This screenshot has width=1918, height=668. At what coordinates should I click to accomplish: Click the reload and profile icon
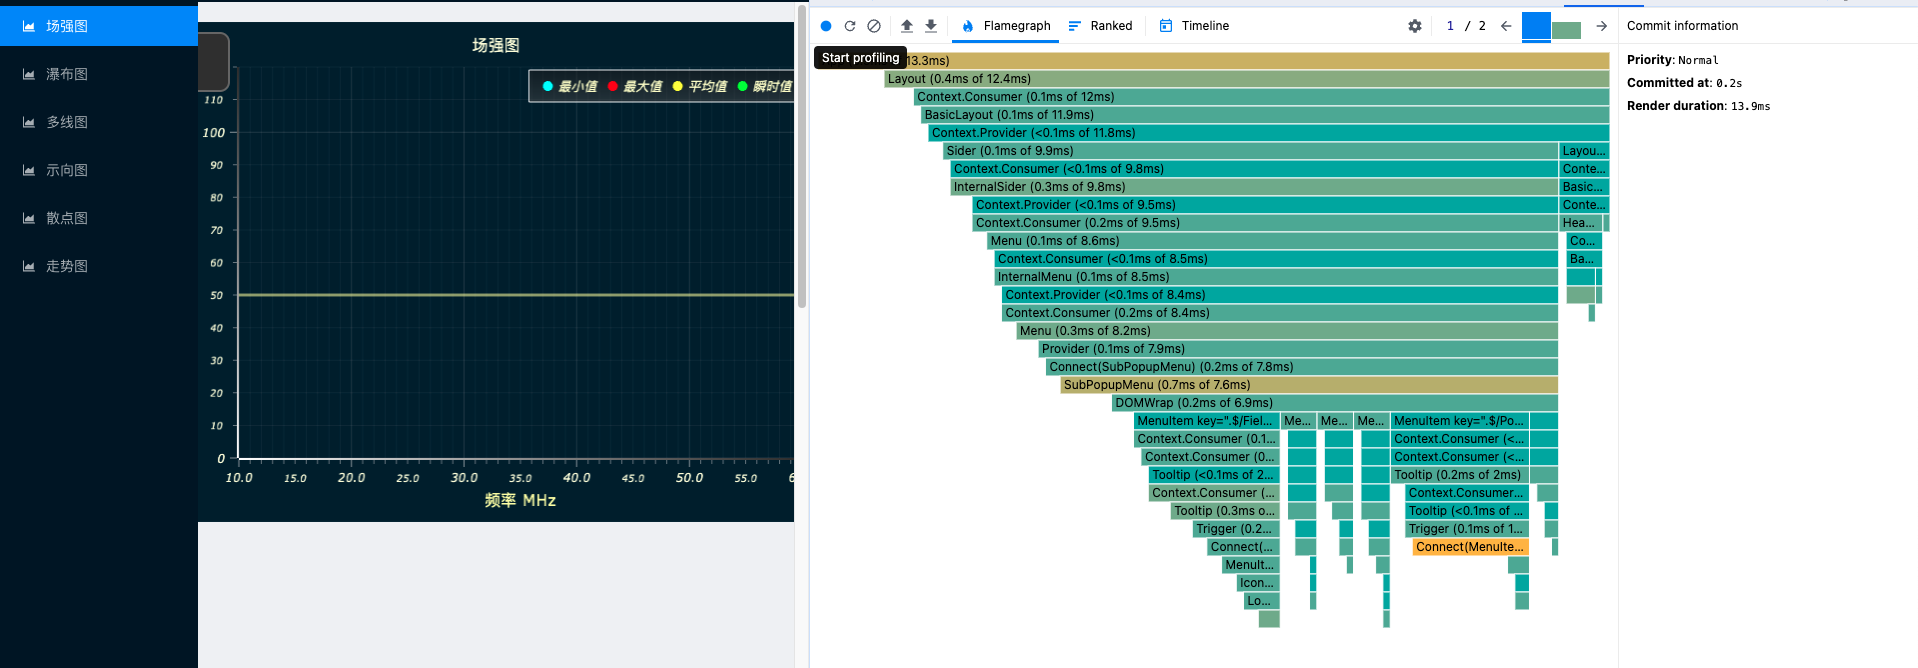850,26
